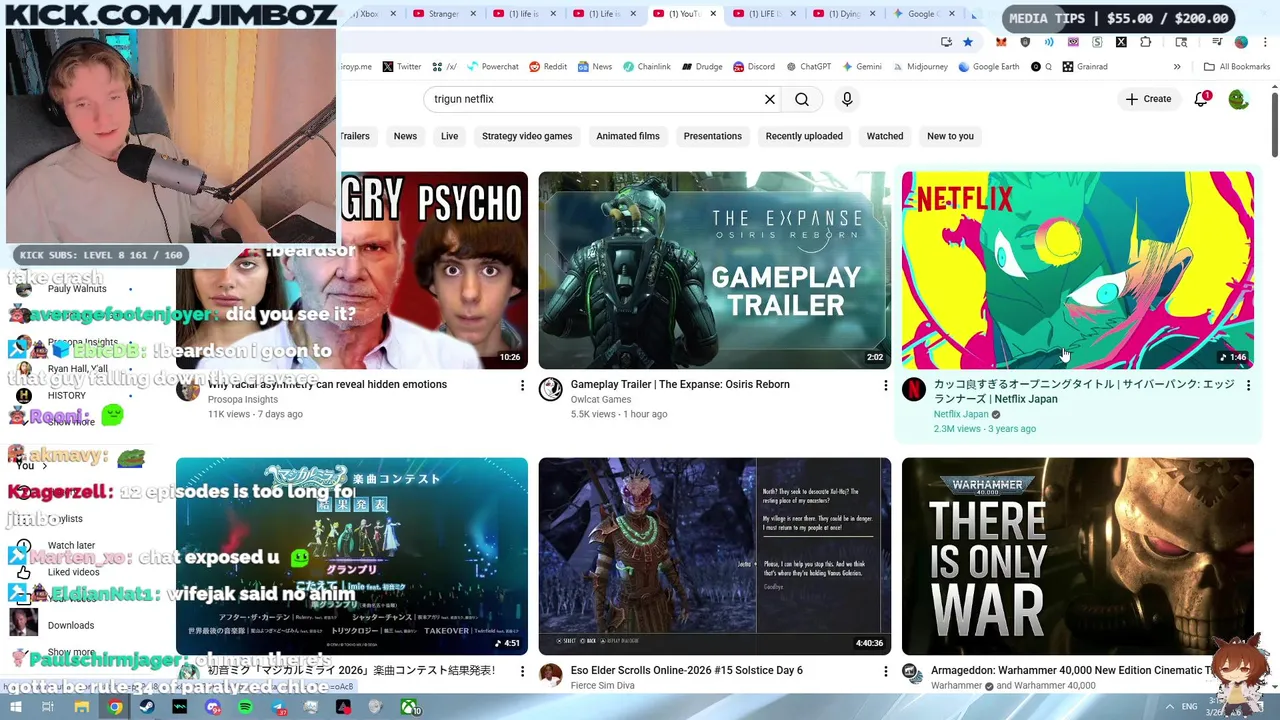Open the Discord bookmark
Image resolution: width=1280 pixels, height=720 pixels.
coord(754,67)
